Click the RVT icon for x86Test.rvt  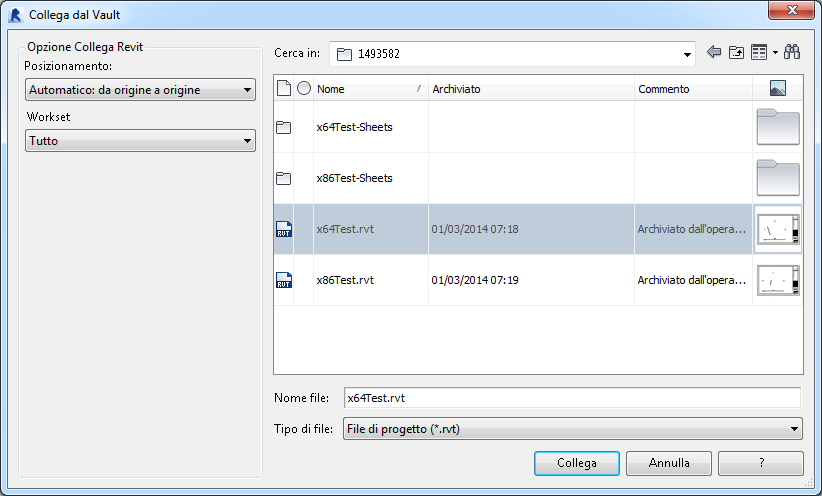pyautogui.click(x=284, y=280)
